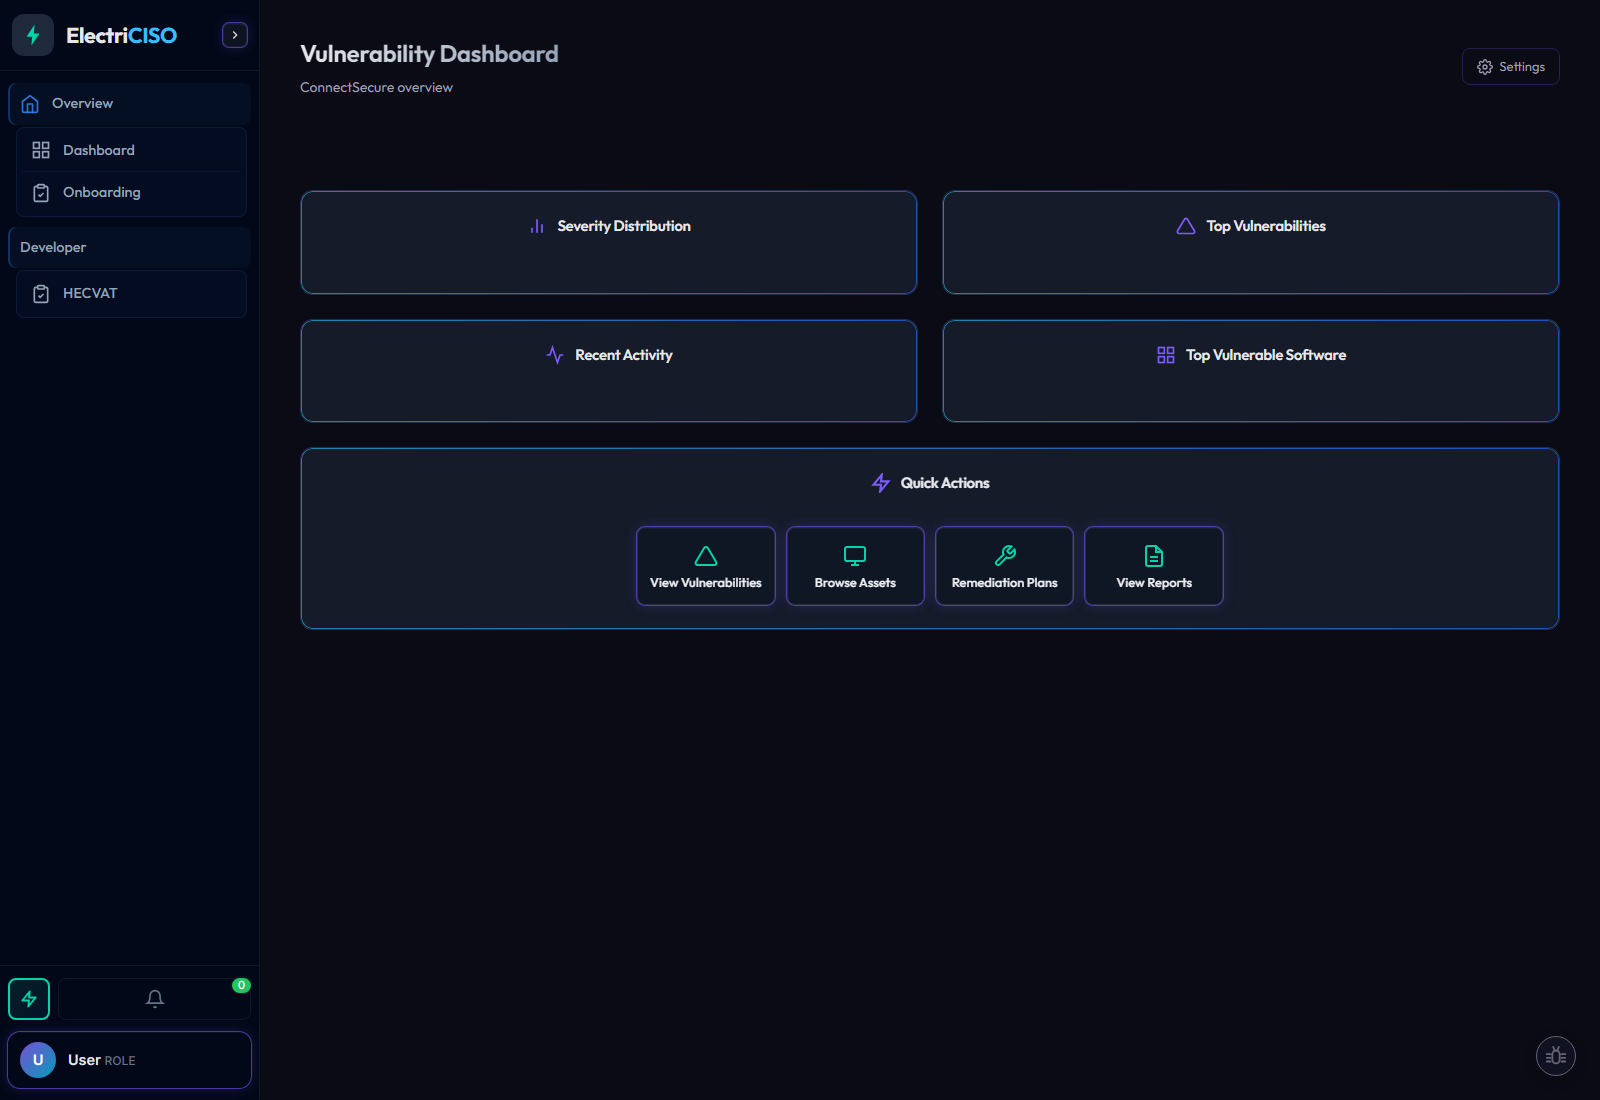Click the Remediation Plans wrench icon

coord(1003,555)
